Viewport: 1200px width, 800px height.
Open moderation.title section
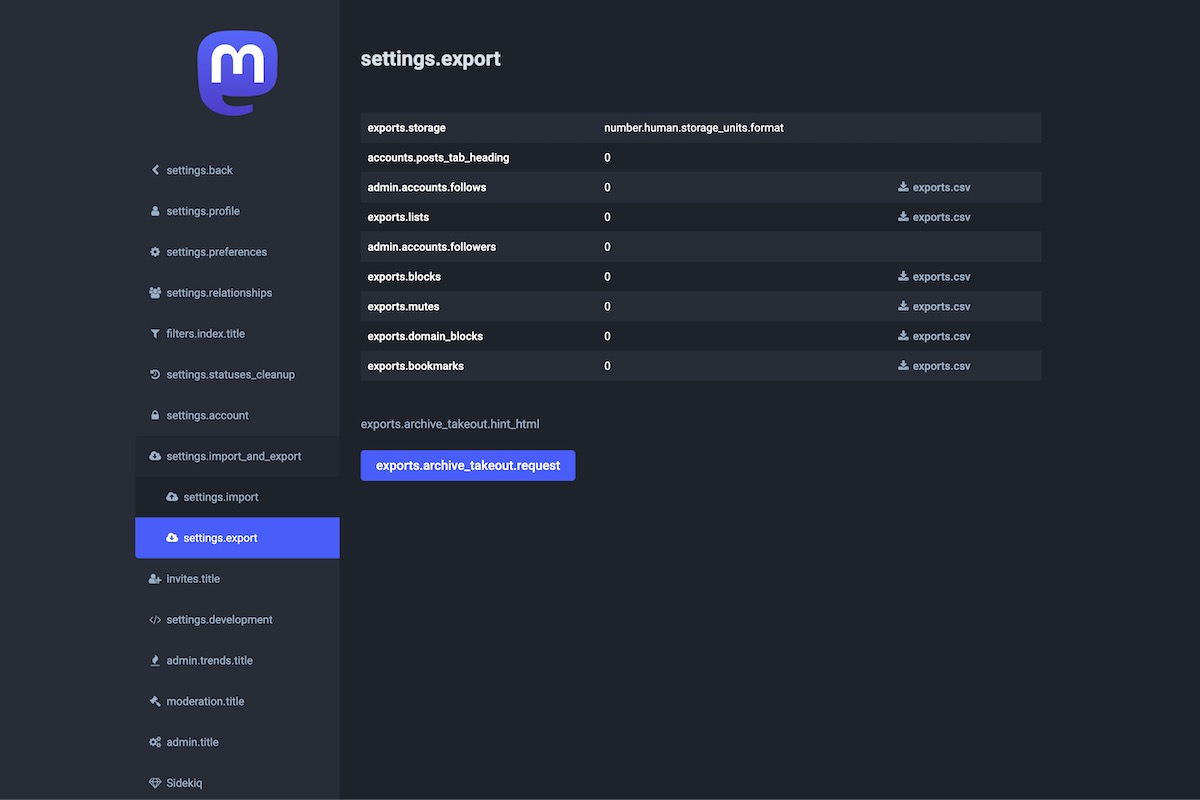(205, 702)
